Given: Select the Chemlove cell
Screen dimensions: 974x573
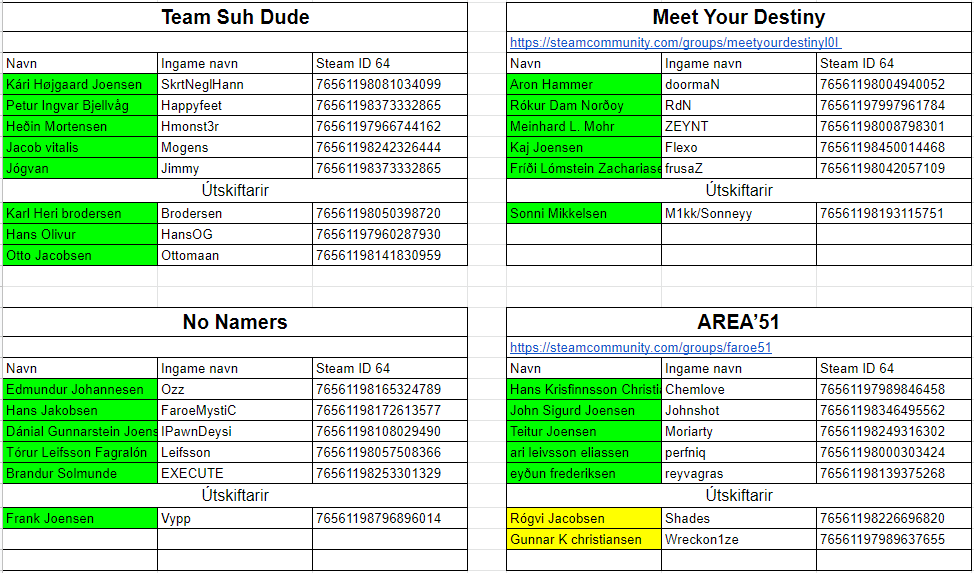Looking at the screenshot, I should click(x=739, y=390).
